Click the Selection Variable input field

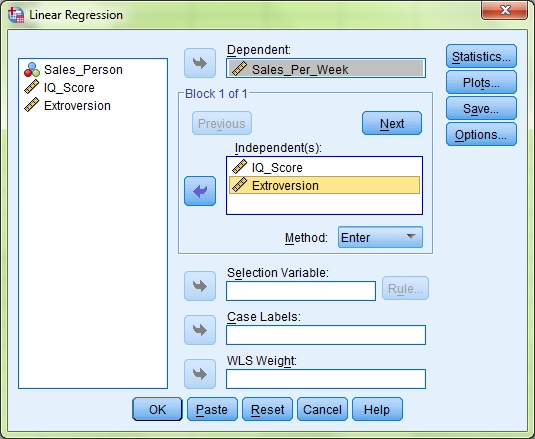click(301, 291)
